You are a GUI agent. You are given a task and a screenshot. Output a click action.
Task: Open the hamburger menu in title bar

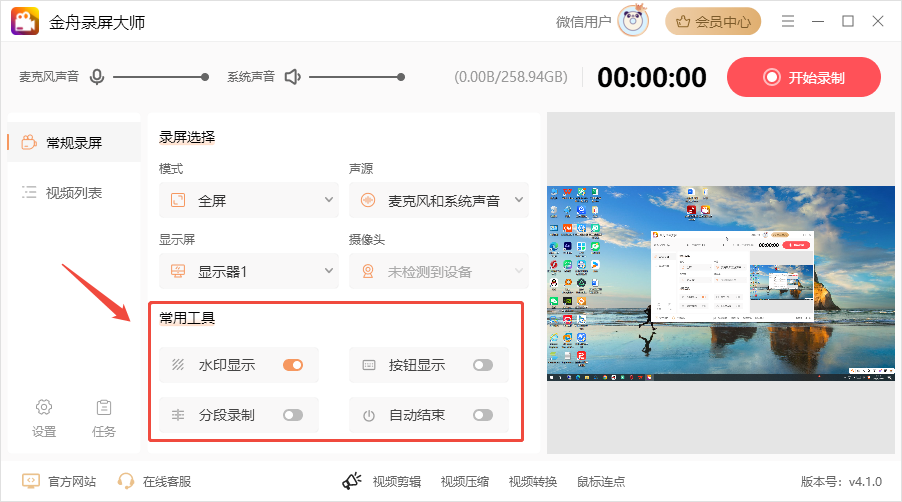pyautogui.click(x=788, y=21)
